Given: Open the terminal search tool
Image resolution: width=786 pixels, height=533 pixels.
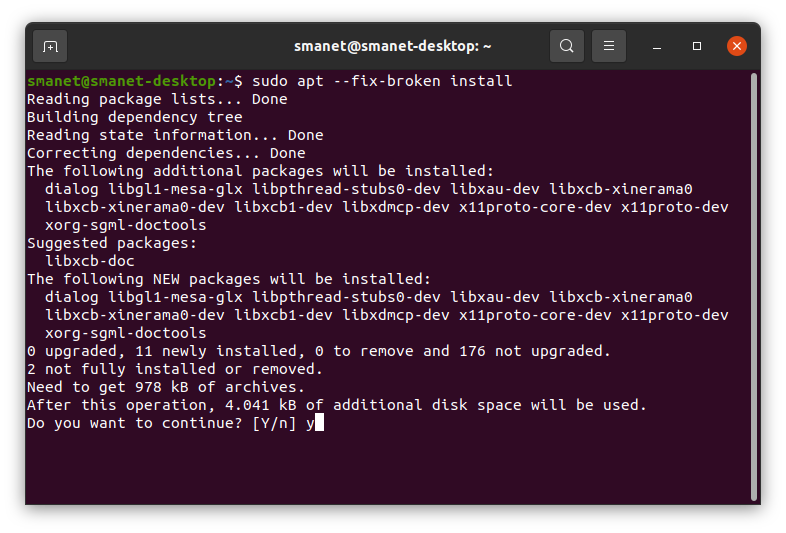Looking at the screenshot, I should pos(566,46).
